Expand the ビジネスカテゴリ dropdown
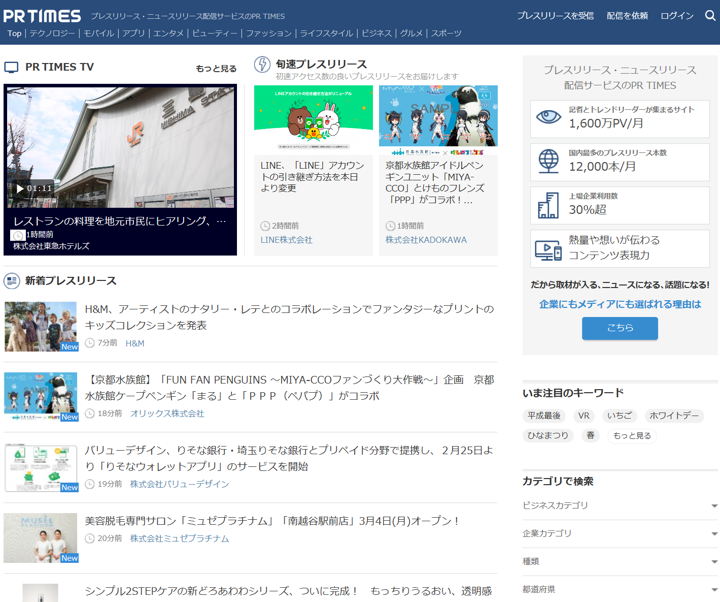This screenshot has width=720, height=602. [x=620, y=506]
